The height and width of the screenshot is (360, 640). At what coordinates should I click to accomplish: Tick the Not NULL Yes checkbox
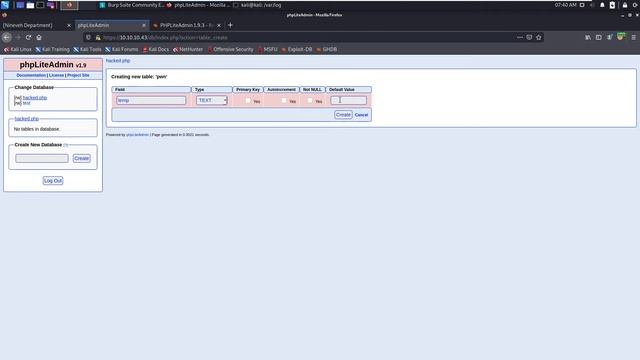pyautogui.click(x=310, y=100)
